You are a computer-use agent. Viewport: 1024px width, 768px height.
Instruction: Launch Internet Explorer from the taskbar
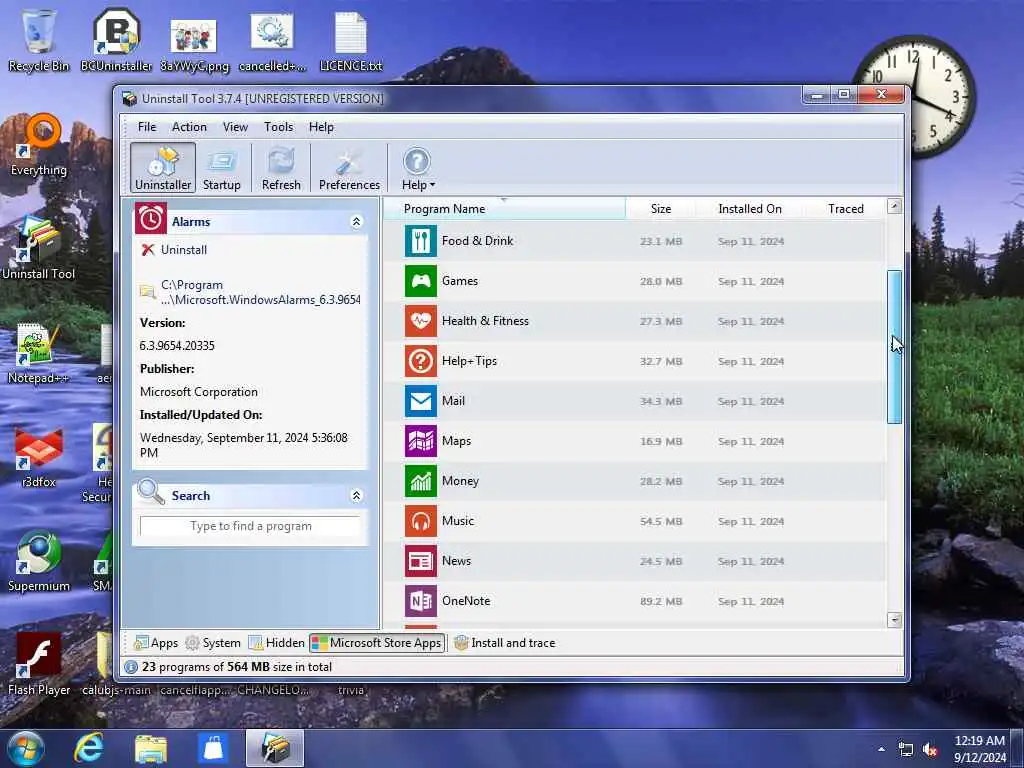point(88,748)
